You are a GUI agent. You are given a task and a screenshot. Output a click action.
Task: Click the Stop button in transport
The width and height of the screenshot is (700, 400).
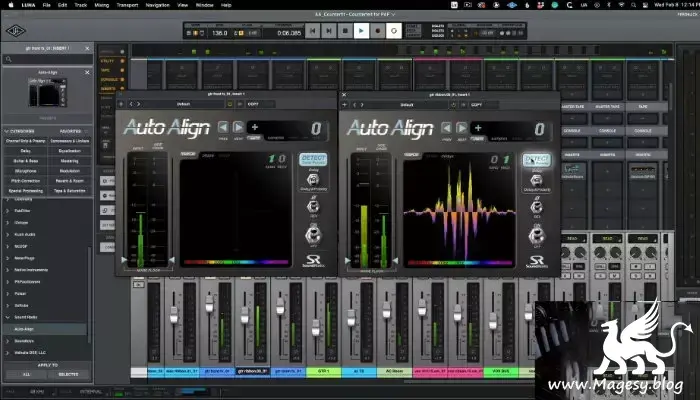345,31
